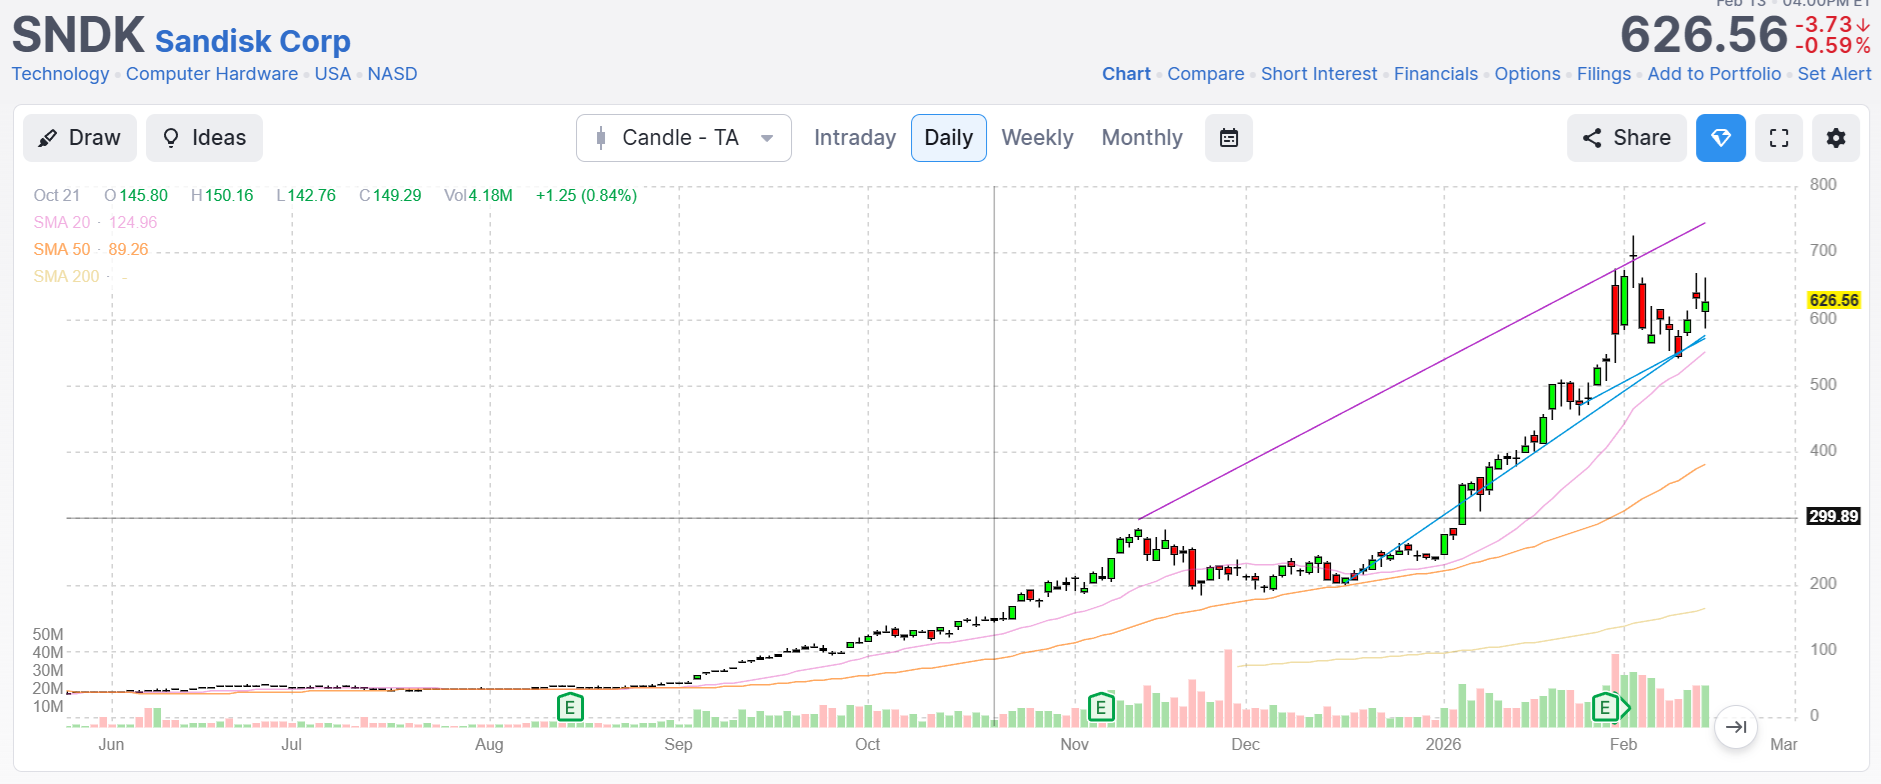
Task: Click the yellow 626.56 price tag
Action: [x=1834, y=300]
